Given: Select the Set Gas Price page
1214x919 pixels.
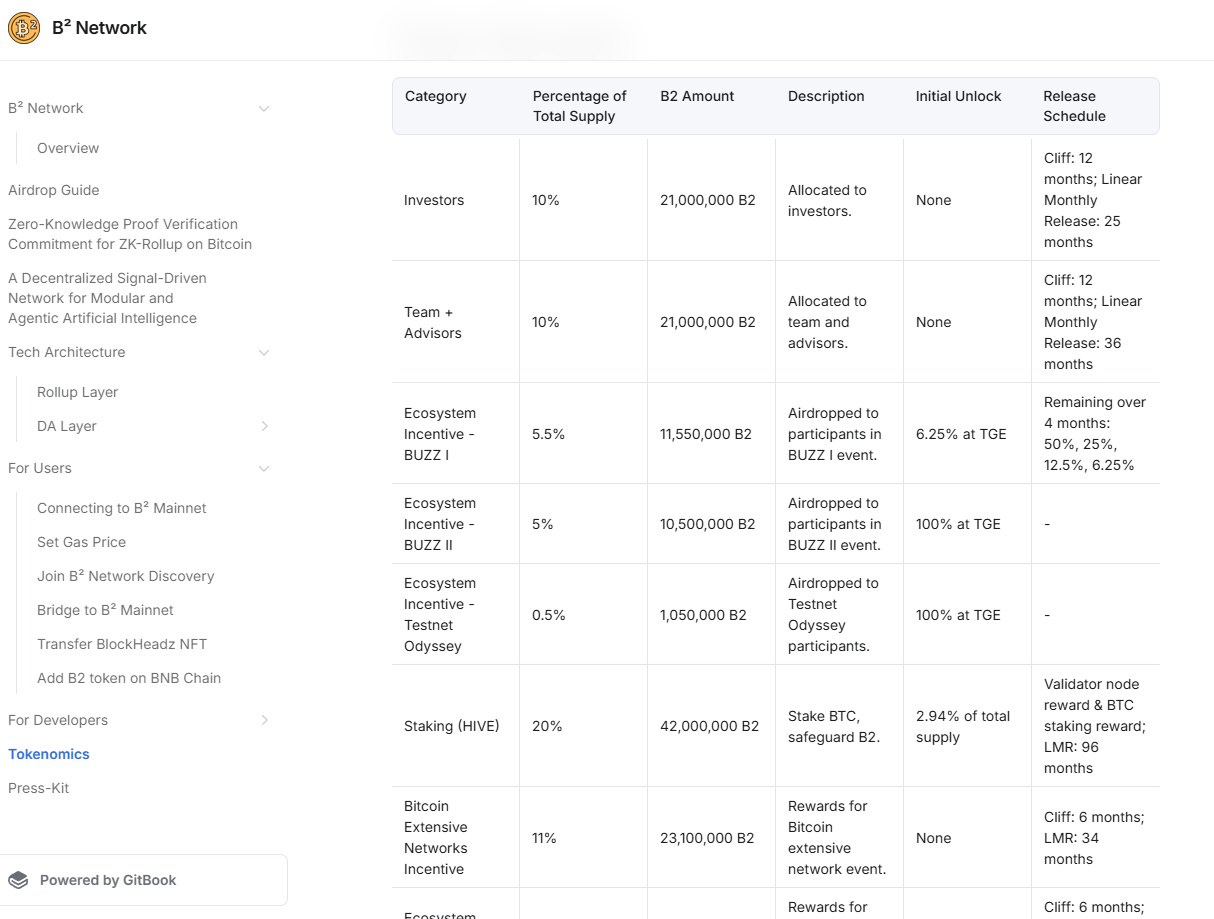Looking at the screenshot, I should [81, 542].
